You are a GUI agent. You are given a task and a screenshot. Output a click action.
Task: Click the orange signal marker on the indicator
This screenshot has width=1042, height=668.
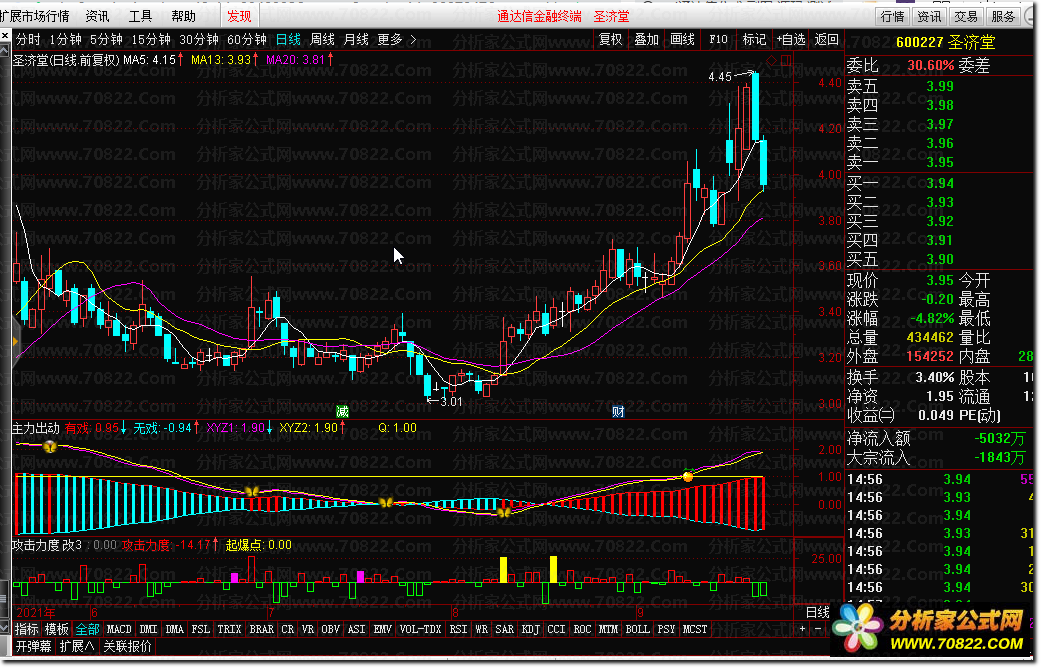(x=688, y=476)
